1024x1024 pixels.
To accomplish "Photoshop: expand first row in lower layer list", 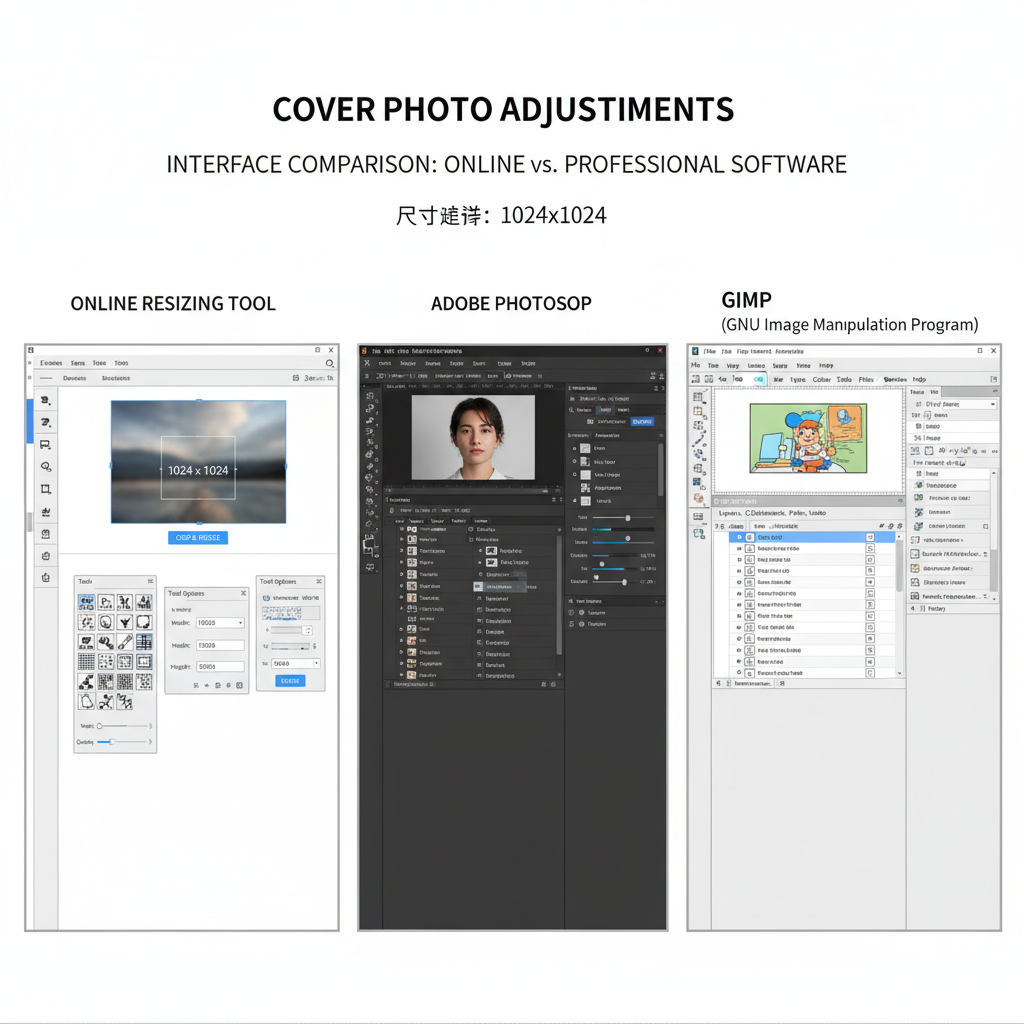I will [402, 529].
